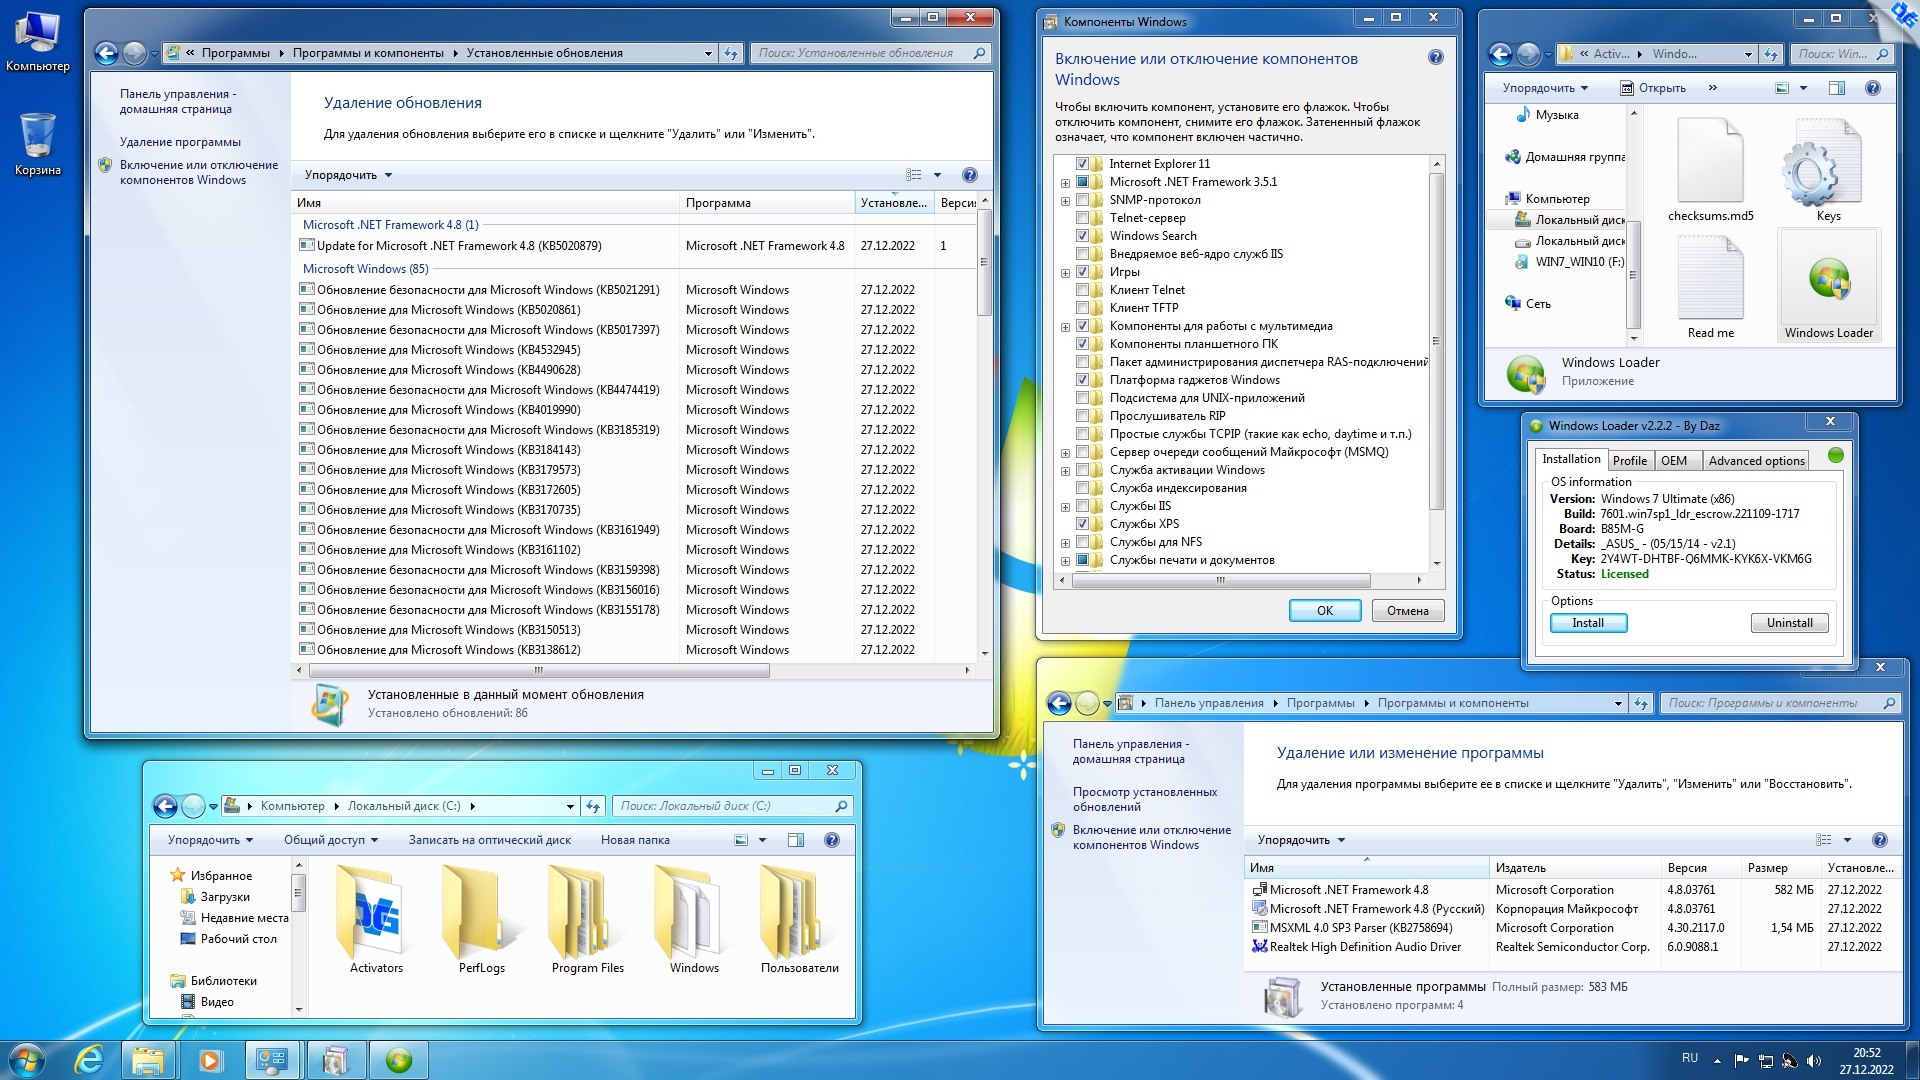
Task: Open the Recycle Bin desktop icon
Action: (x=38, y=143)
